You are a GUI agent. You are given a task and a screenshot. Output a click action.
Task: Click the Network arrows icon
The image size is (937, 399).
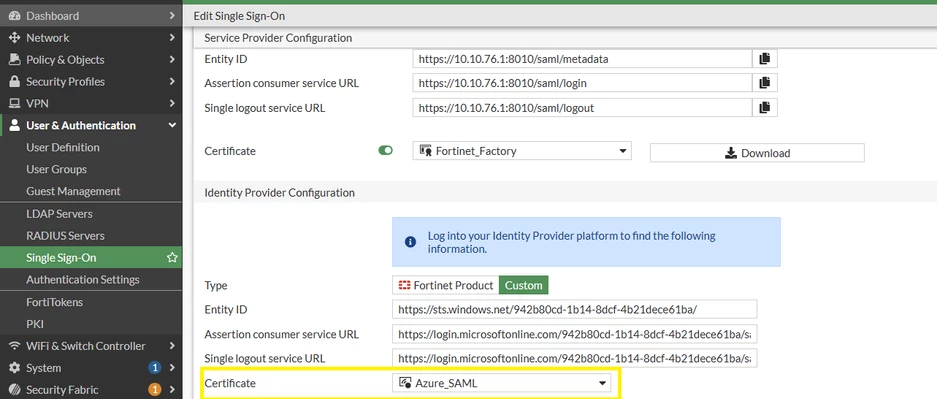click(14, 38)
